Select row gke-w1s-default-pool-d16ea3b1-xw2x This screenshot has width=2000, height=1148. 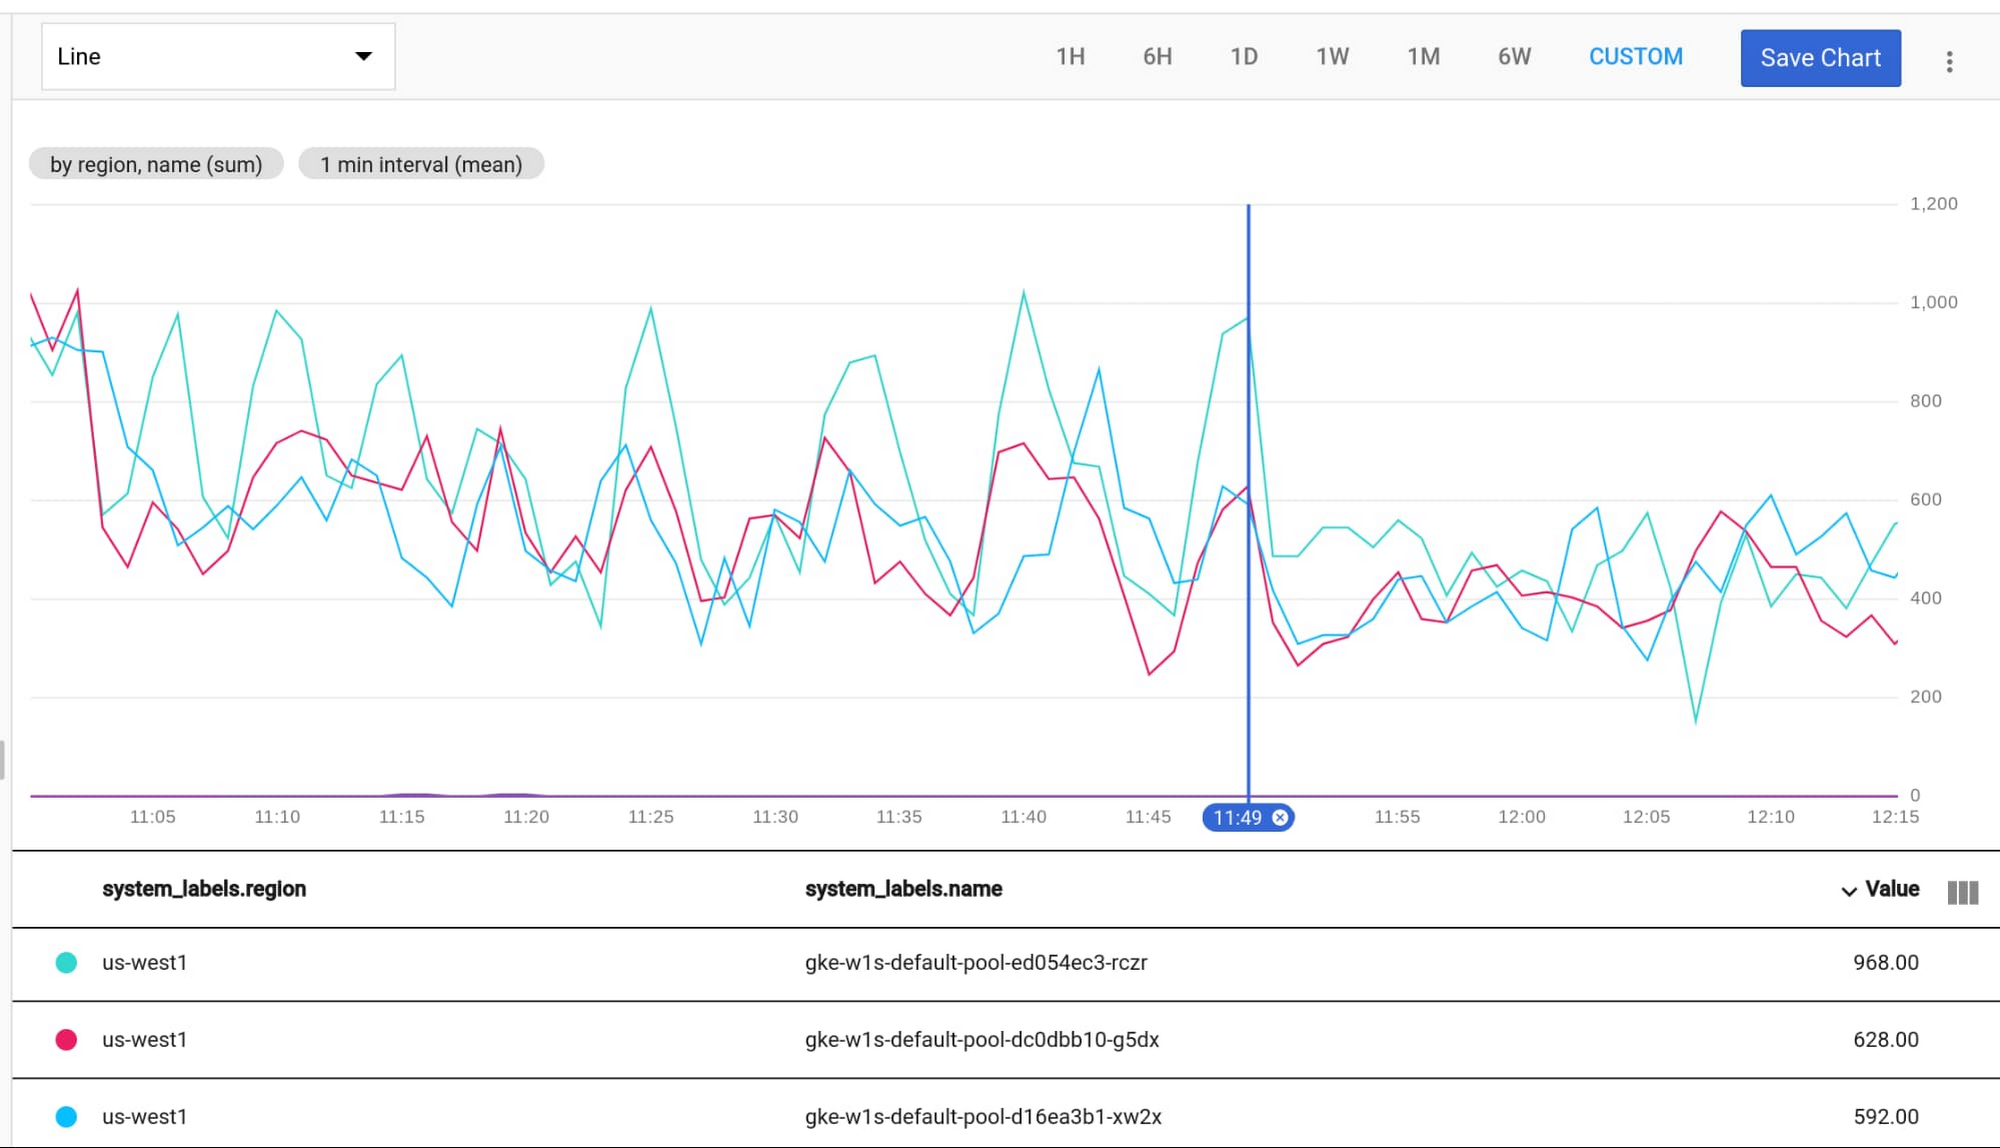[1006, 1114]
